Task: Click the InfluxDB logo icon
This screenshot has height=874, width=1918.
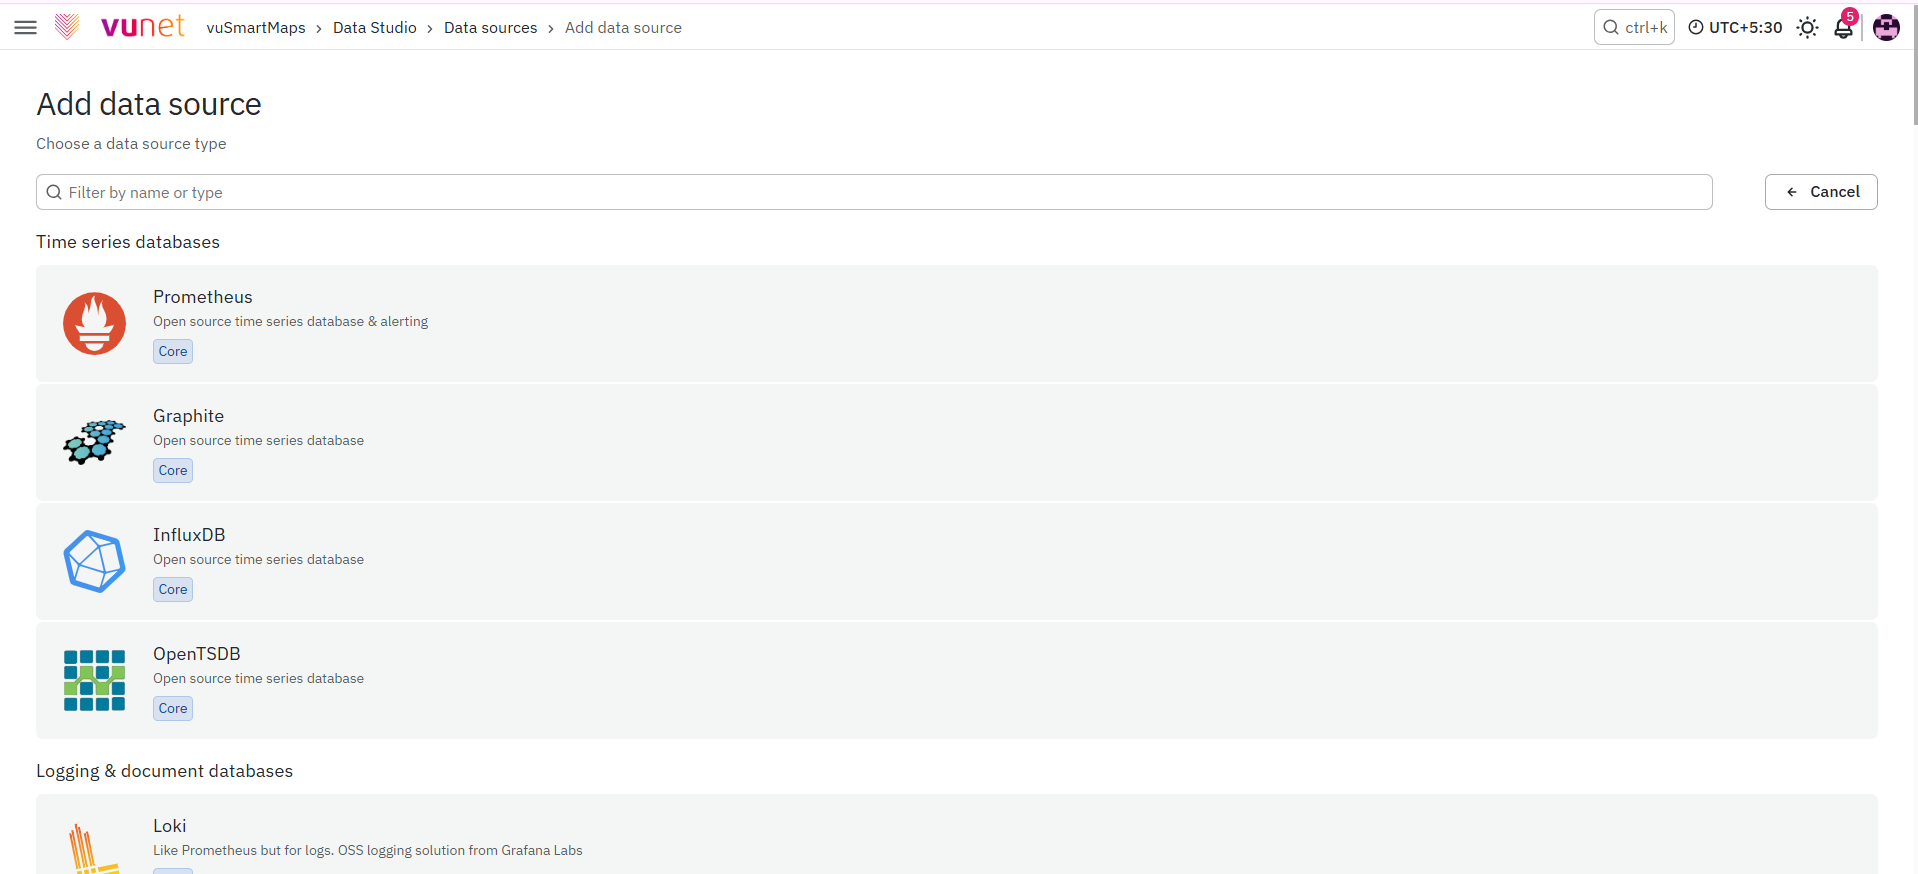Action: pos(95,561)
